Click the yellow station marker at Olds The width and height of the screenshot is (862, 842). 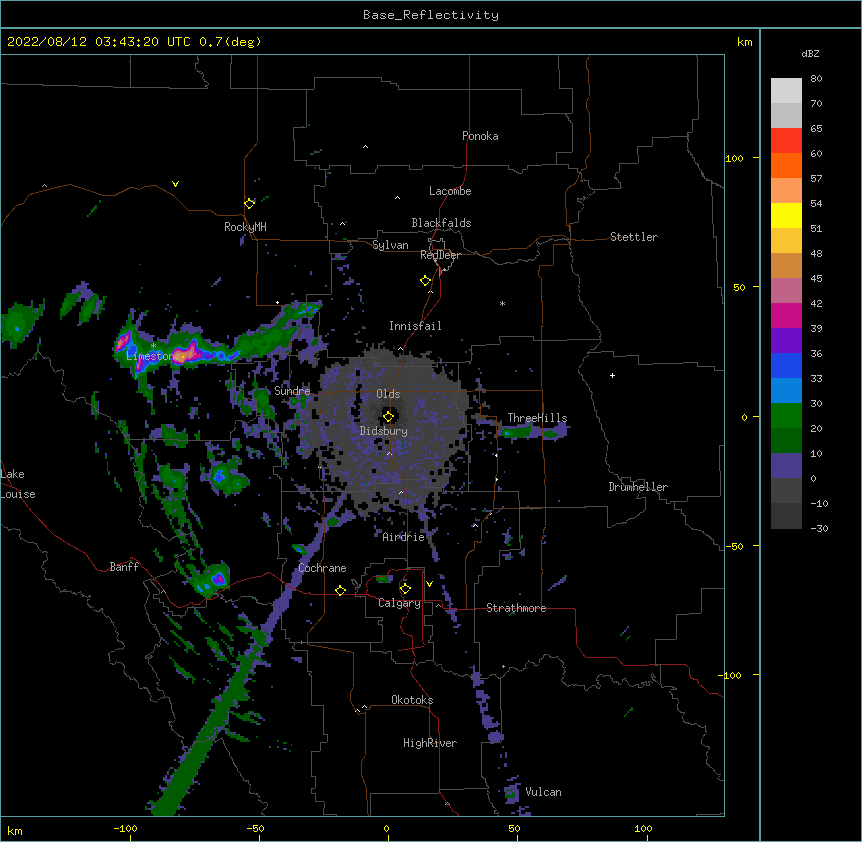(x=388, y=416)
